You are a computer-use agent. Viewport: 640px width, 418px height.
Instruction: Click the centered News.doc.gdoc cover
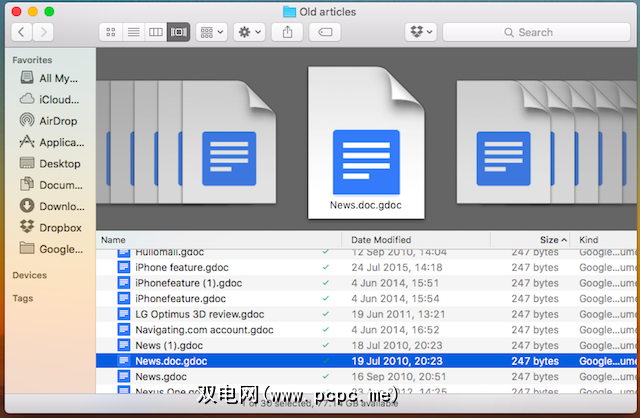click(x=366, y=143)
